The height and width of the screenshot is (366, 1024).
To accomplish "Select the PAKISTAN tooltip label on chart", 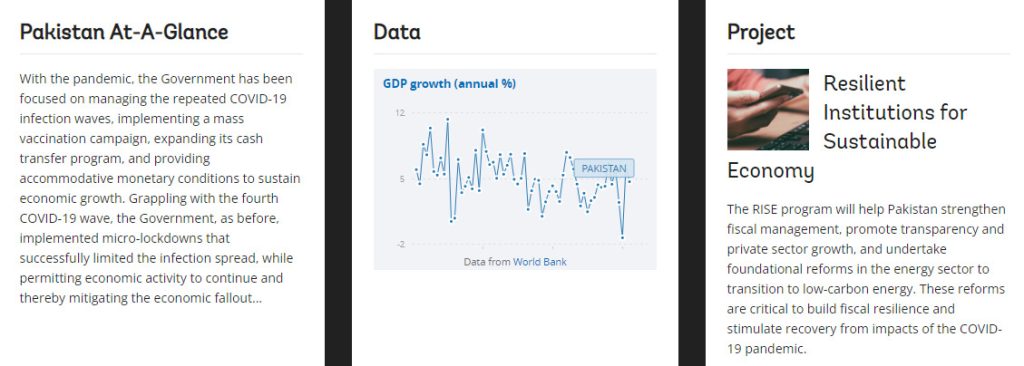I will (603, 169).
